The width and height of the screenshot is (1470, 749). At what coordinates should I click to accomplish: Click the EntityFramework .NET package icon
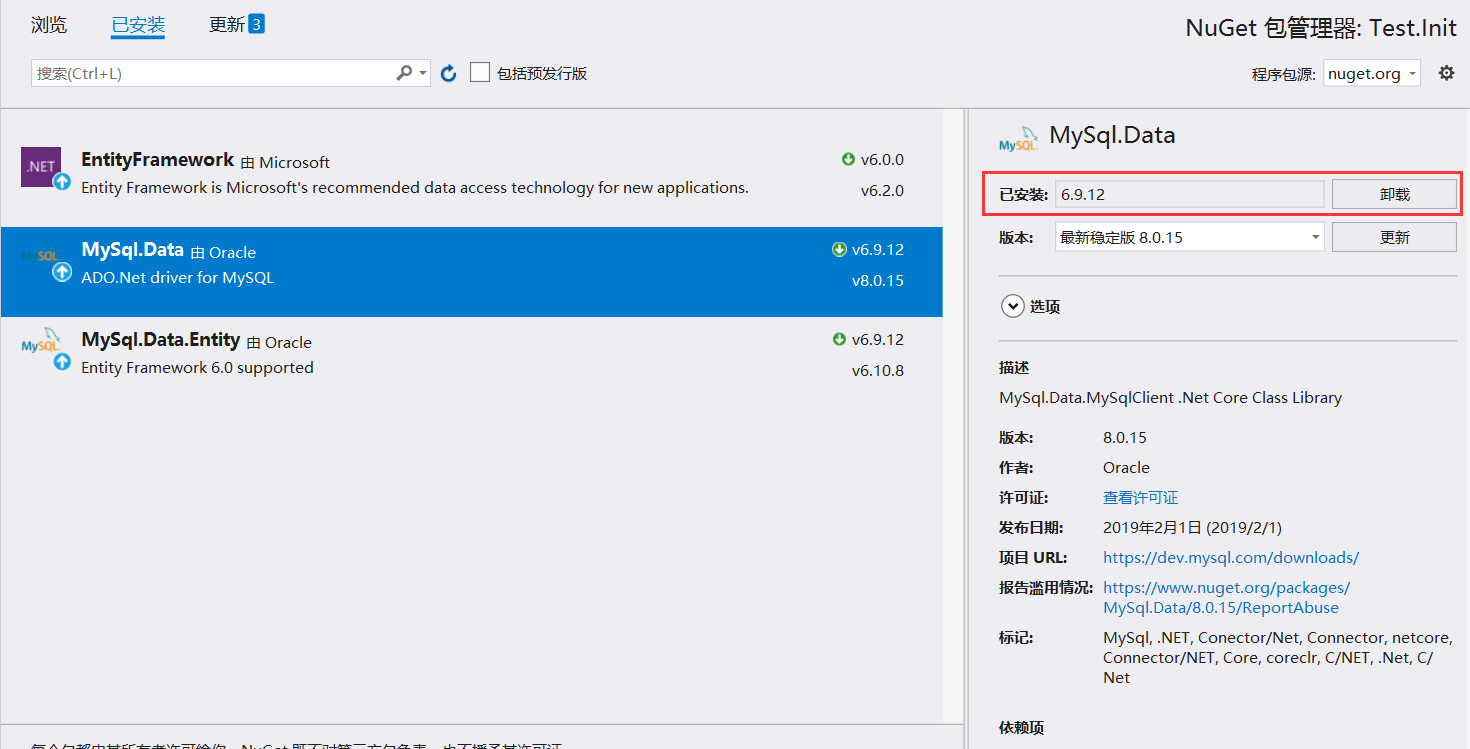tap(41, 167)
